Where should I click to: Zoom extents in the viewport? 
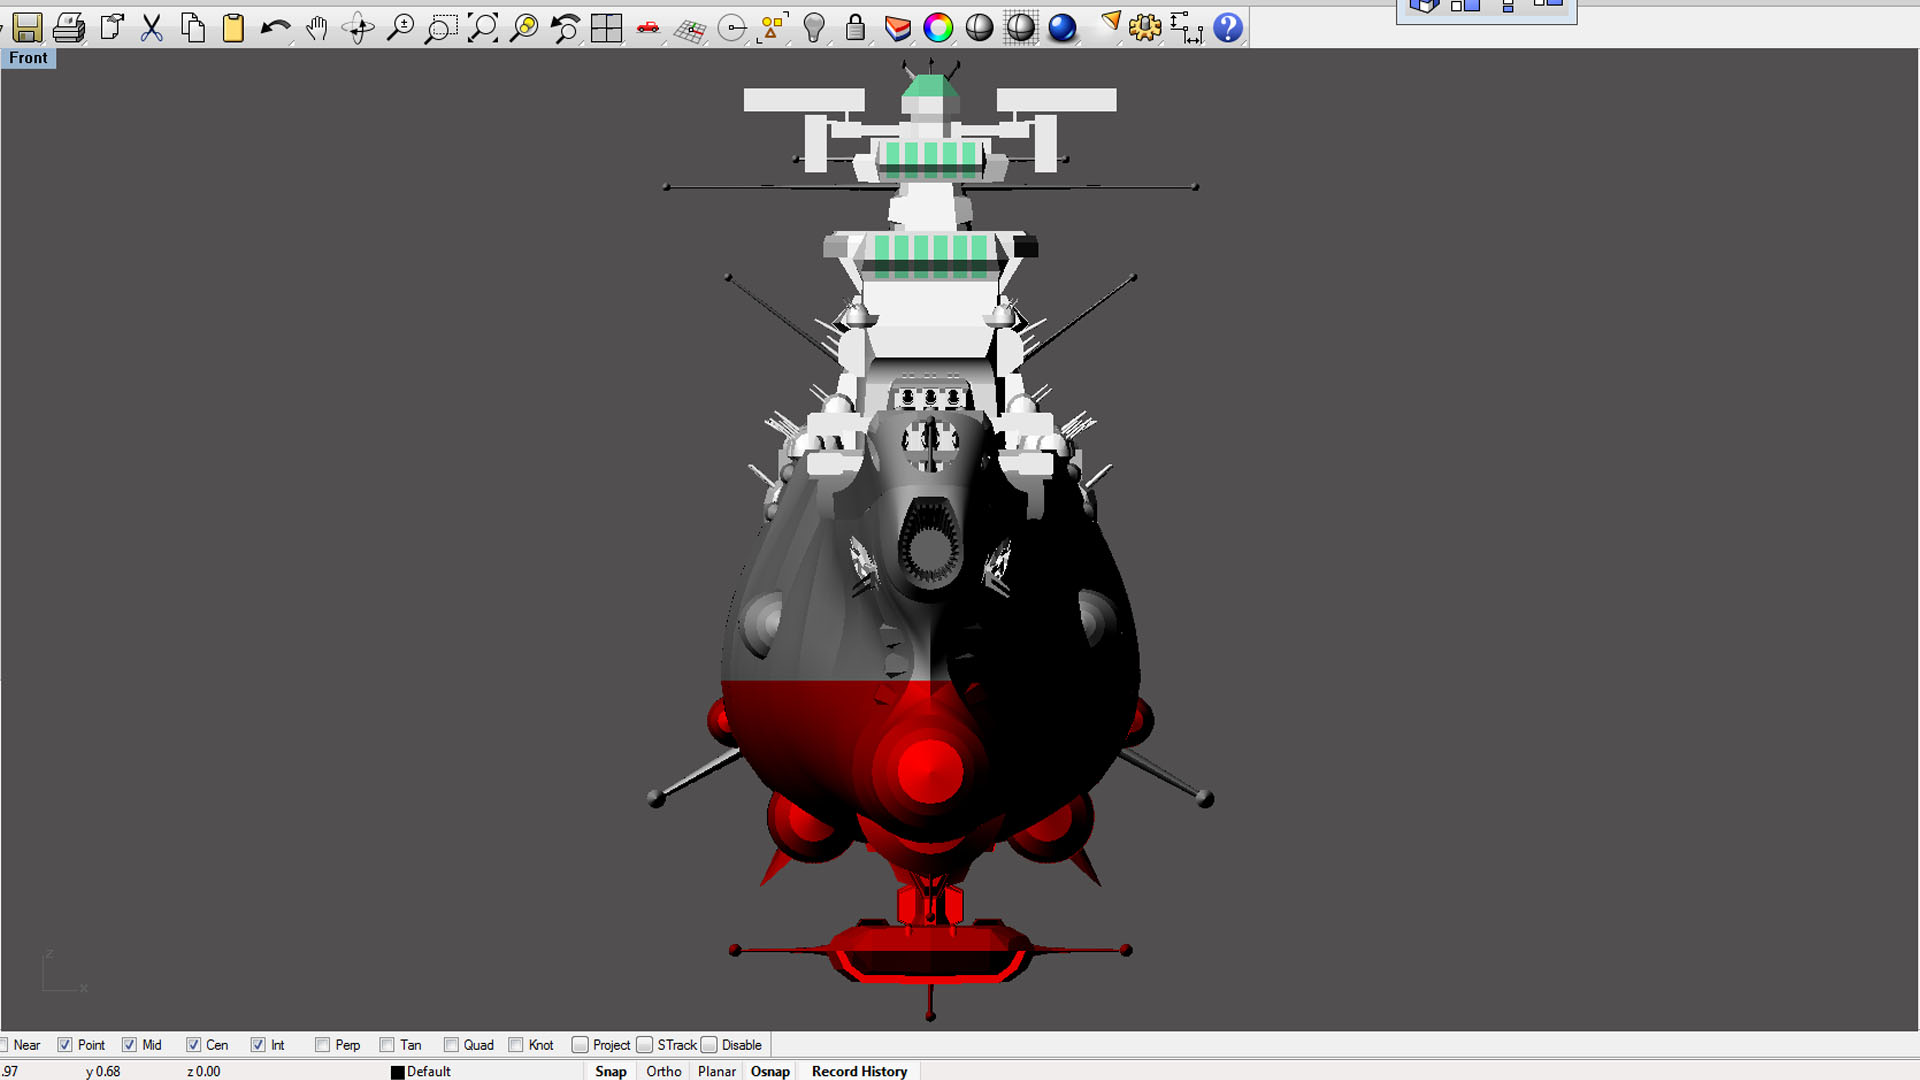click(x=482, y=27)
